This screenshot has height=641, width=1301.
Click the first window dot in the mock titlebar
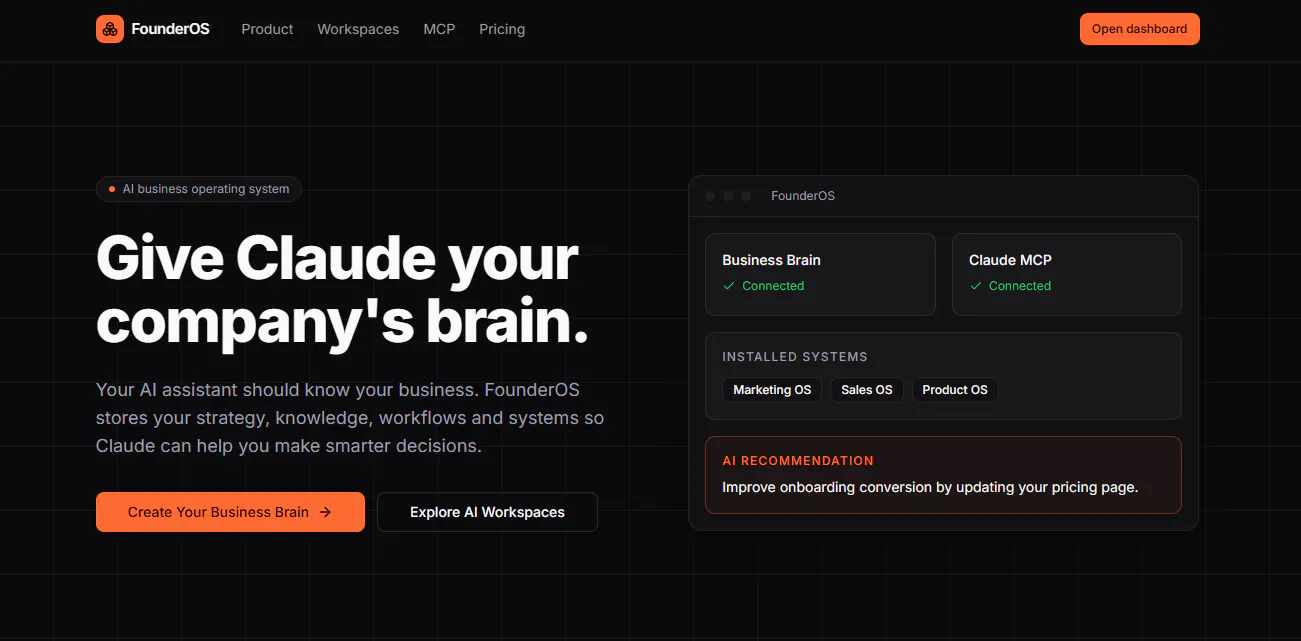pyautogui.click(x=710, y=196)
